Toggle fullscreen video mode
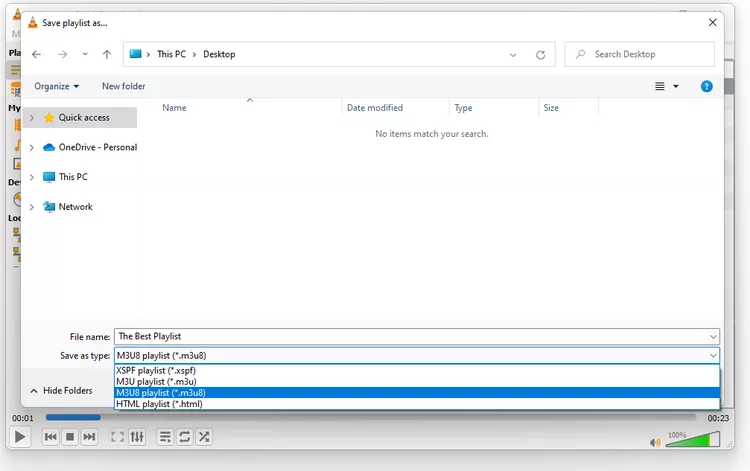This screenshot has width=750, height=471. (x=117, y=437)
